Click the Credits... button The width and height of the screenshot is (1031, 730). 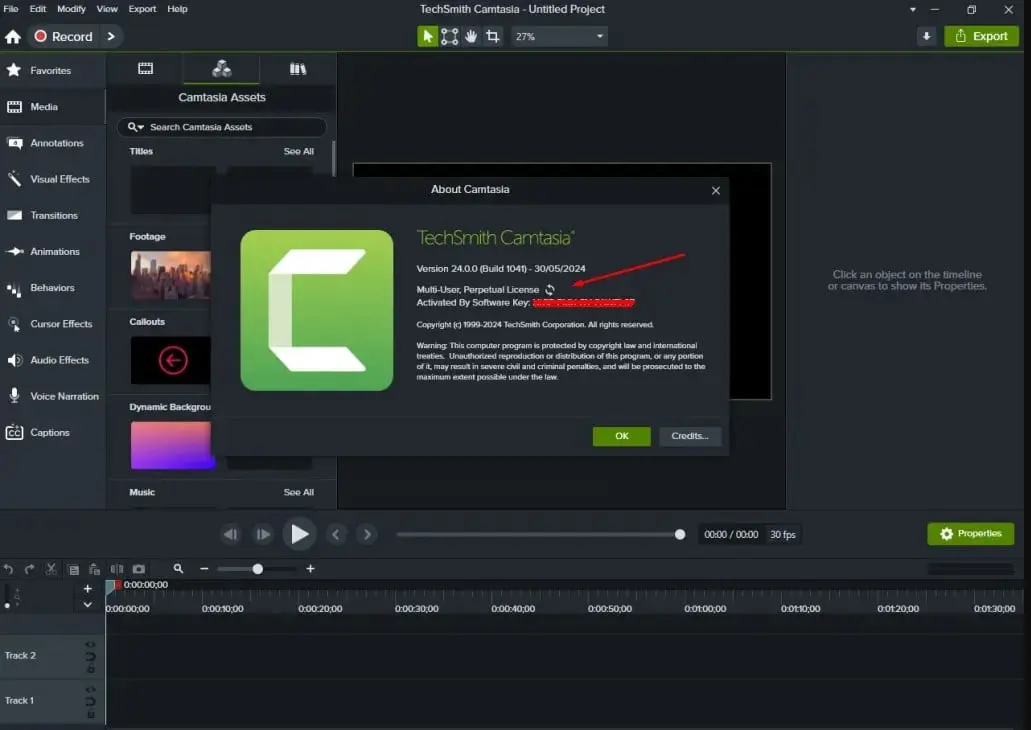(x=690, y=436)
